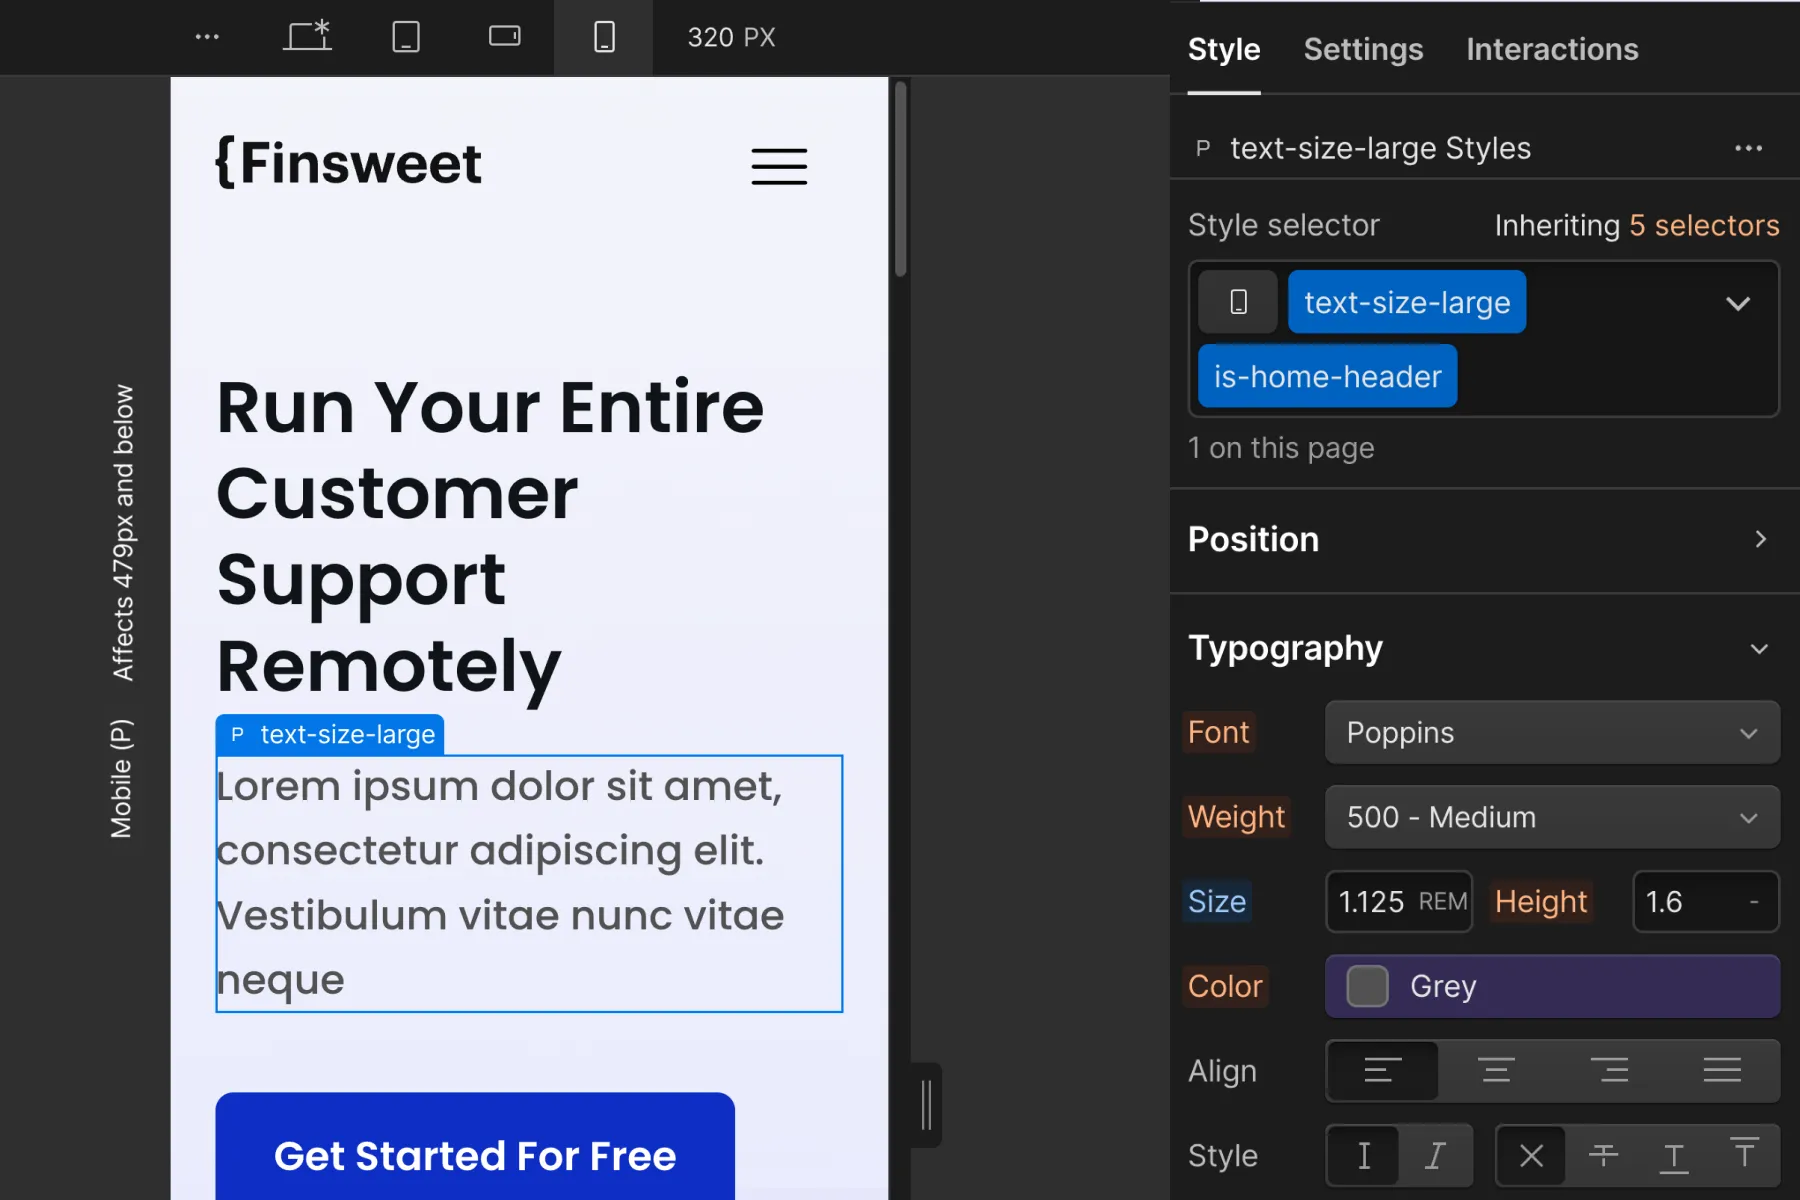Switch to the Interactions tab
1800x1200 pixels.
(1552, 49)
